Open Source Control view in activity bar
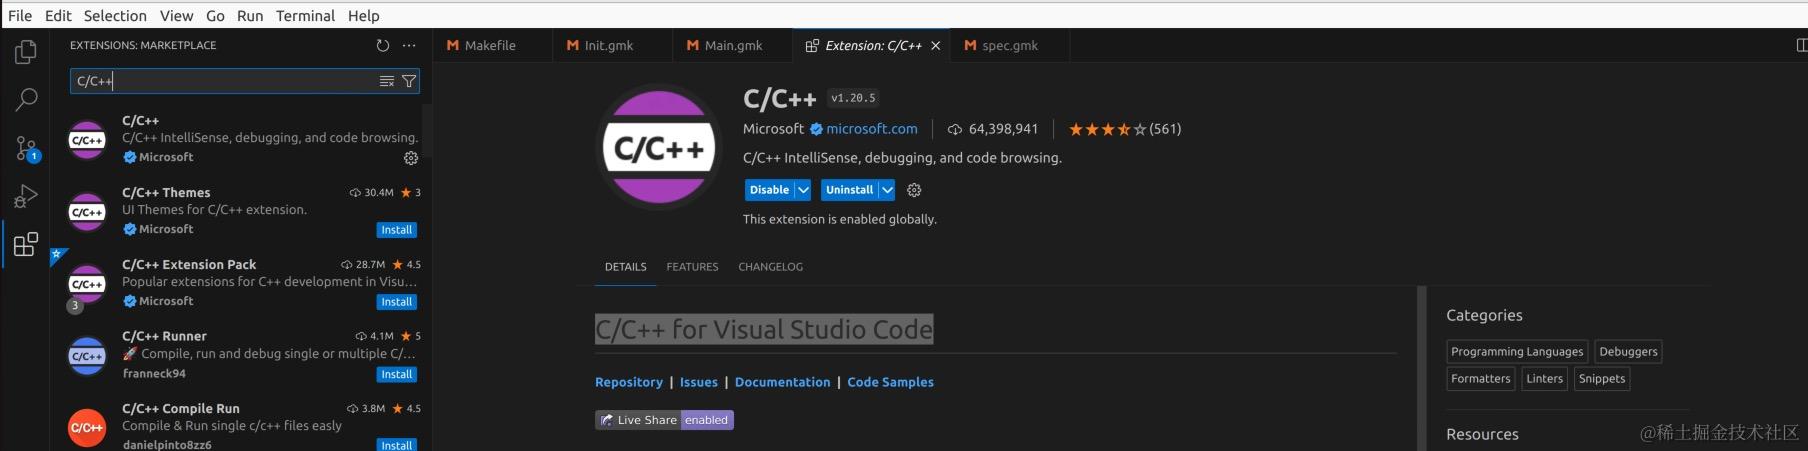Screen dimensions: 1808x451 pyautogui.click(x=26, y=148)
